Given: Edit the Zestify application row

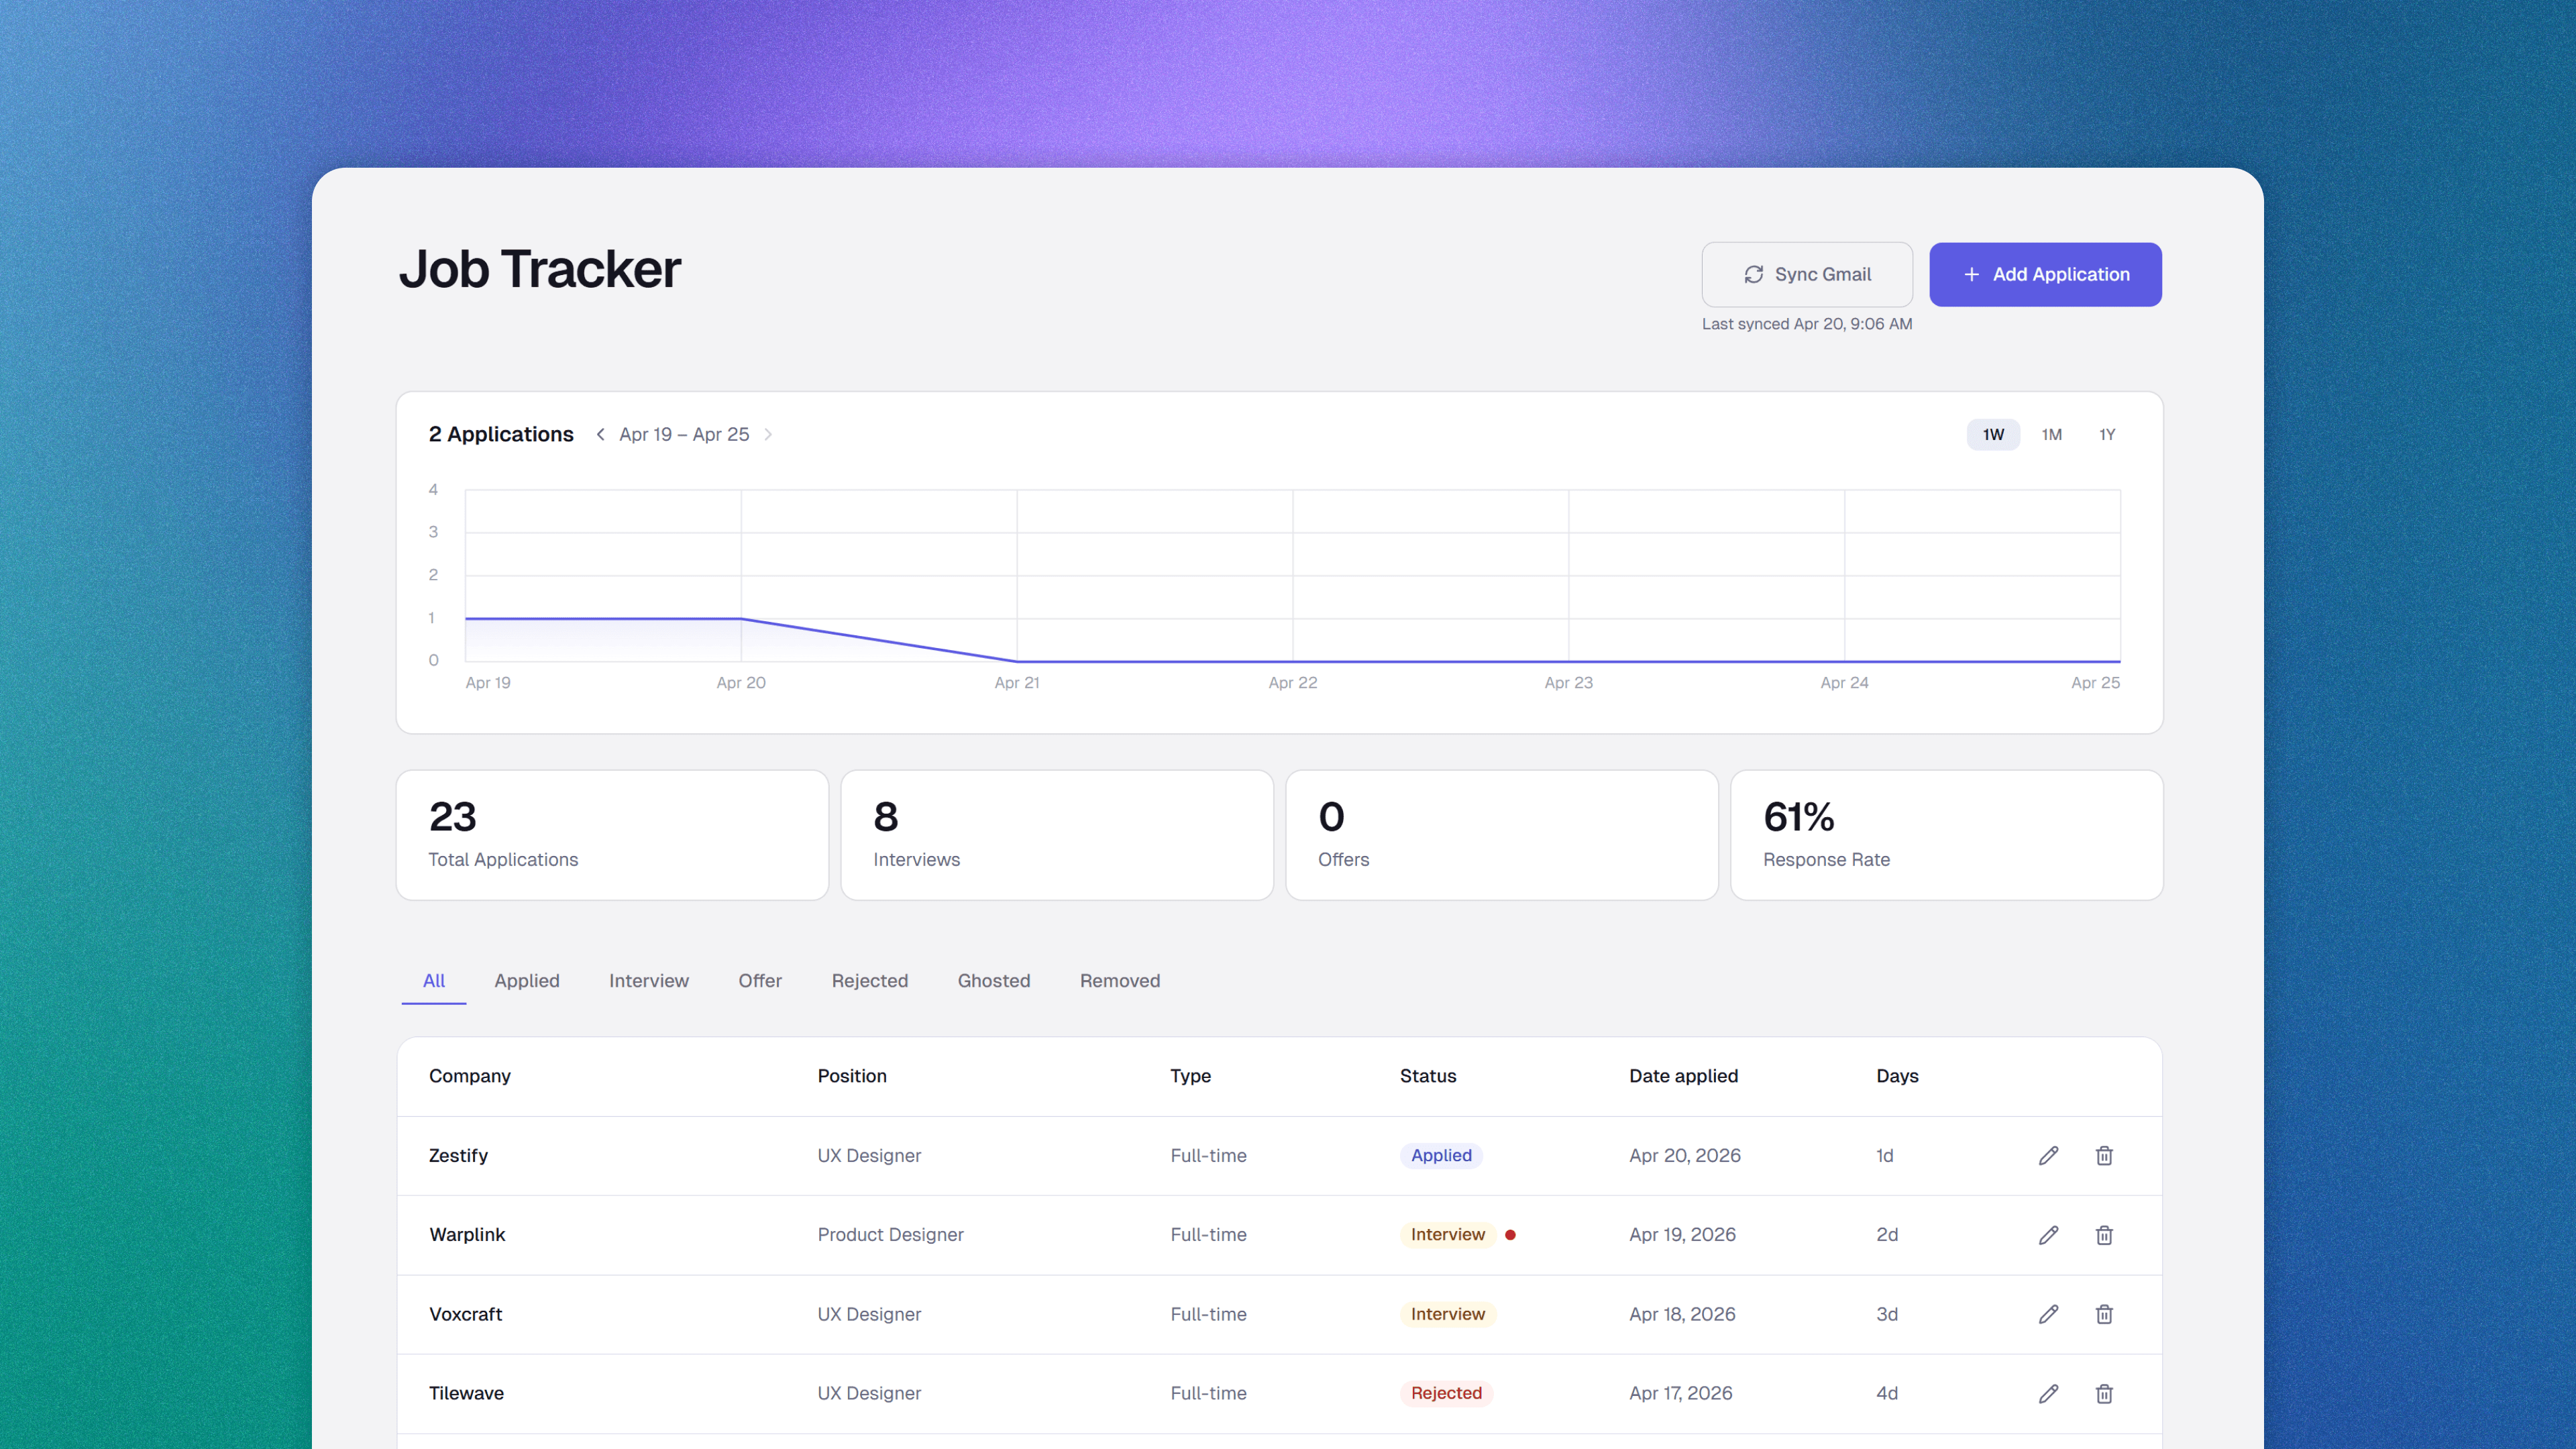Looking at the screenshot, I should [x=2048, y=1155].
